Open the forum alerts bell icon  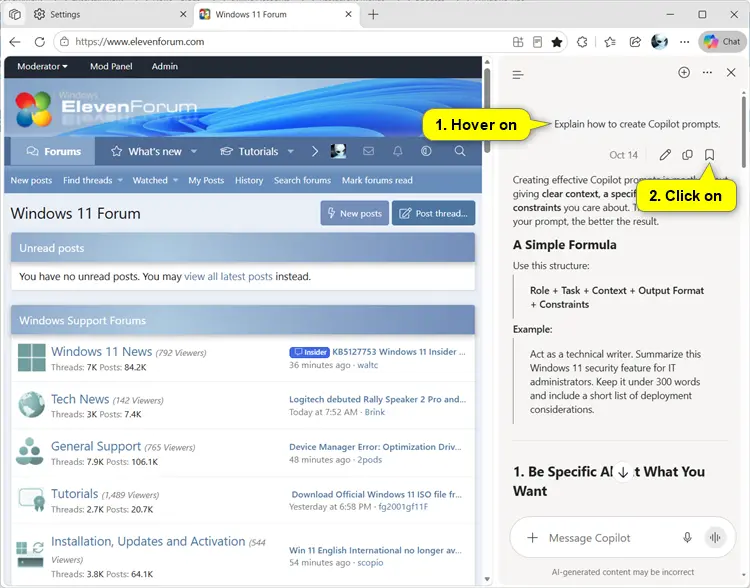(x=397, y=151)
